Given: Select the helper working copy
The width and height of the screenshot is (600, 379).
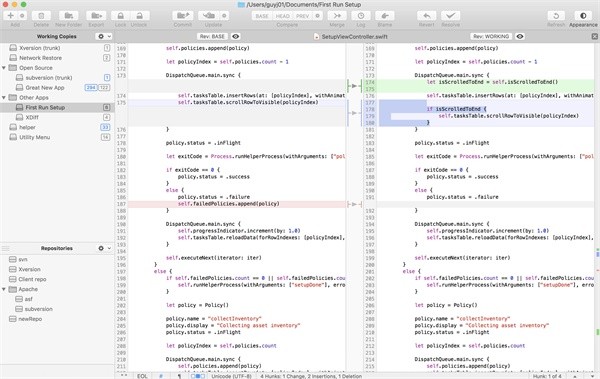Looking at the screenshot, I should pyautogui.click(x=57, y=127).
